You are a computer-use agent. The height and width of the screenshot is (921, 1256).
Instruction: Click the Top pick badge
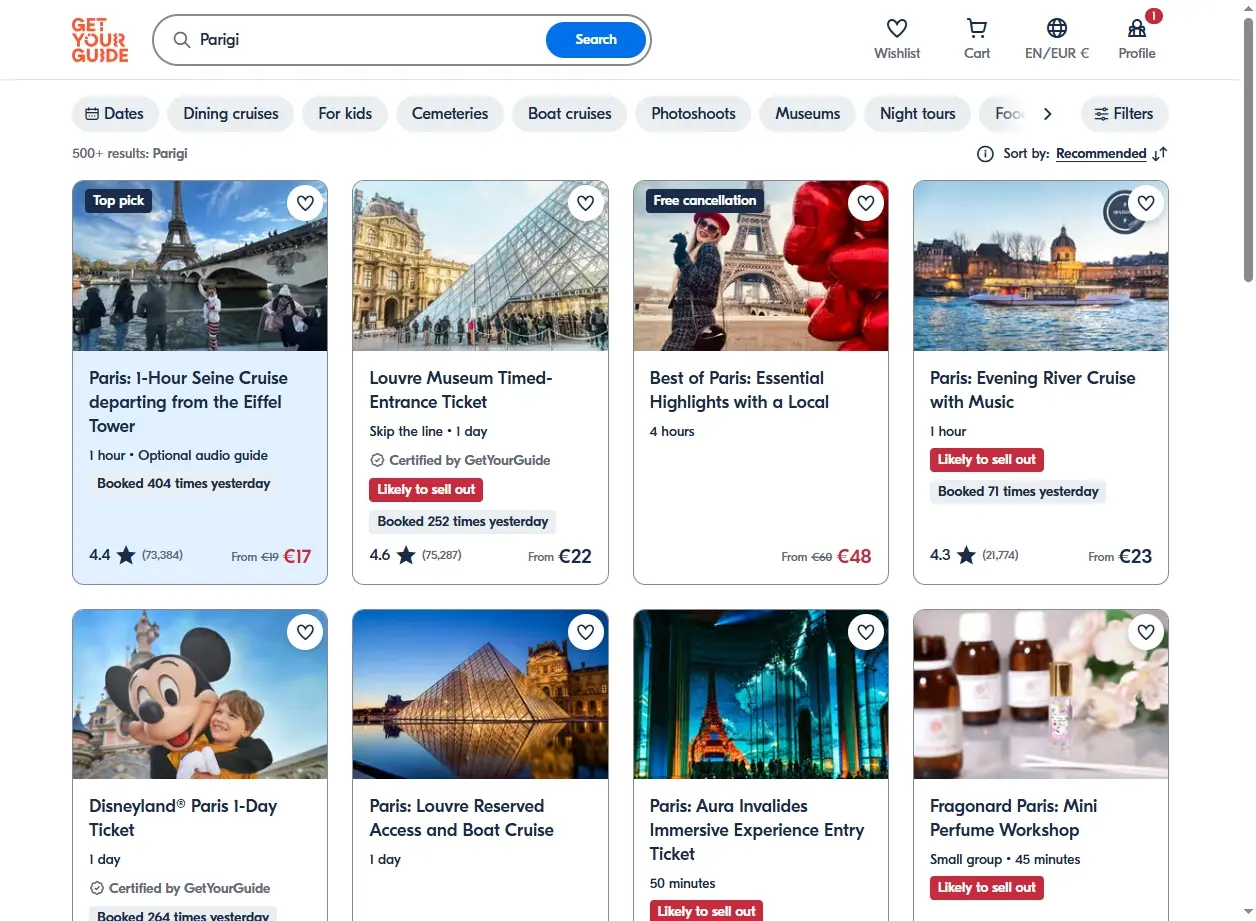[x=119, y=201]
